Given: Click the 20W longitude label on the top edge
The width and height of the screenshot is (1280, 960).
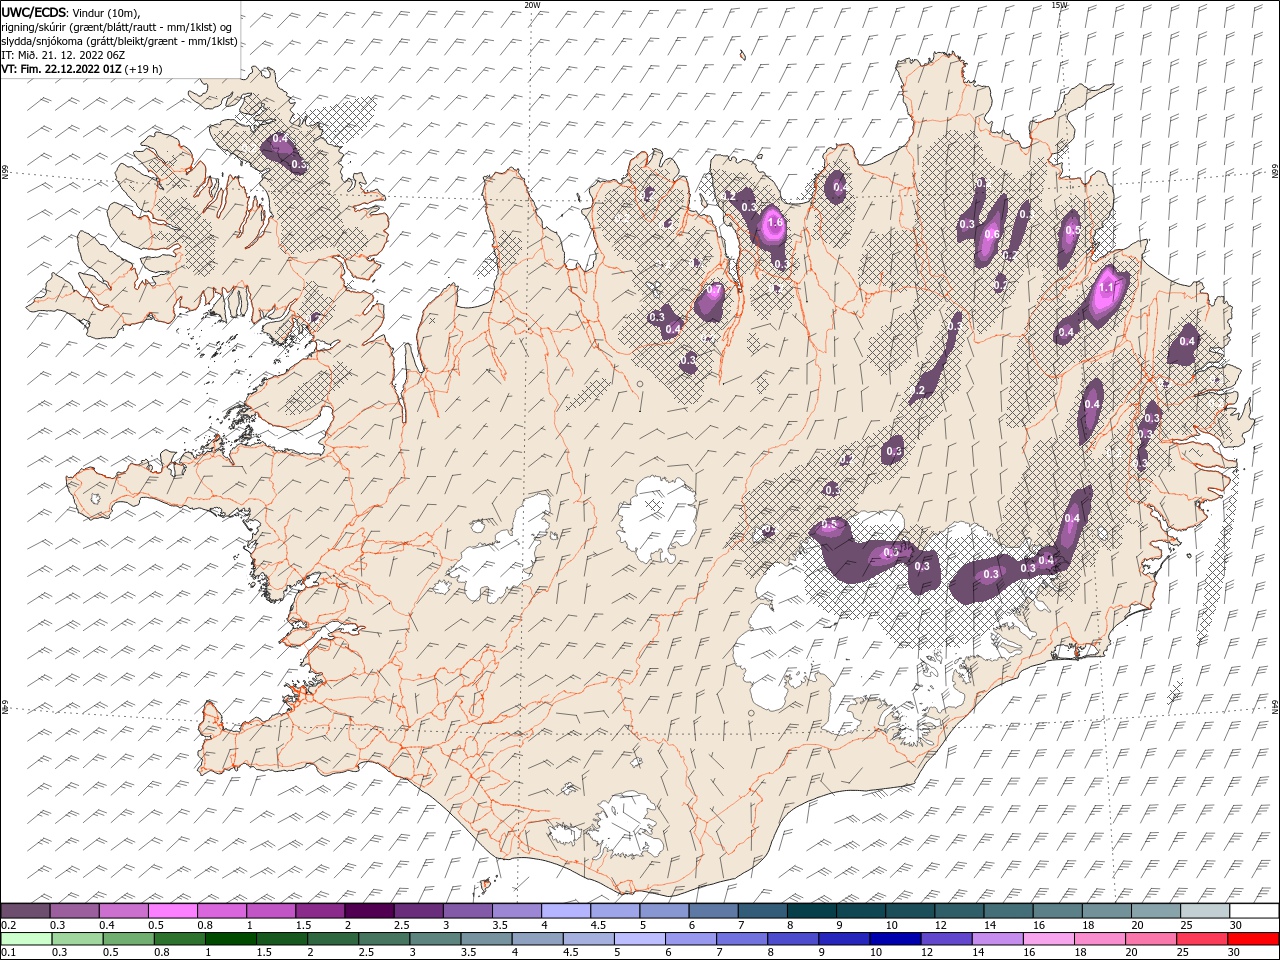Looking at the screenshot, I should (532, 5).
